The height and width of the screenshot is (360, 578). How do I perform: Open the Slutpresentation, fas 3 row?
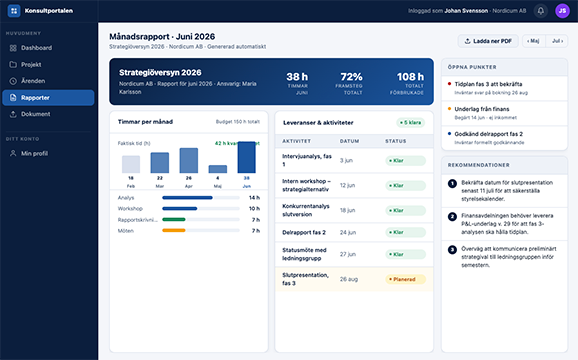point(354,279)
